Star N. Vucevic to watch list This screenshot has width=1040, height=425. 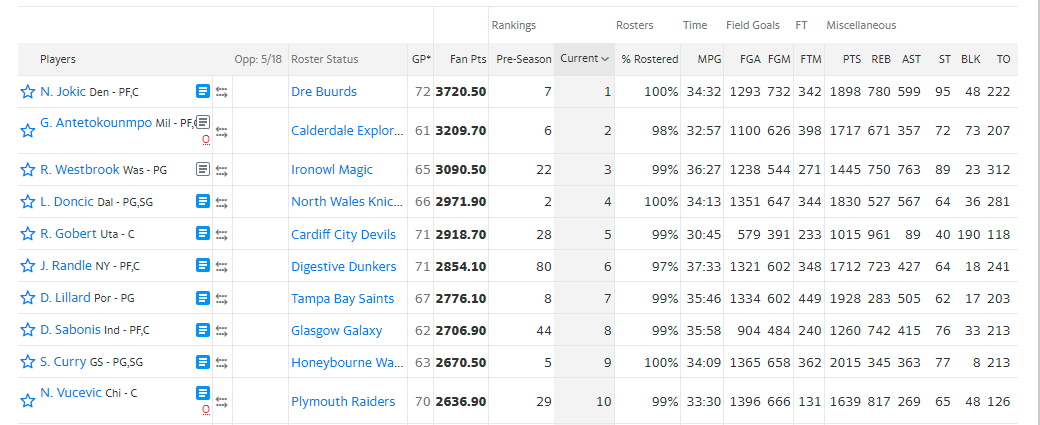point(27,400)
